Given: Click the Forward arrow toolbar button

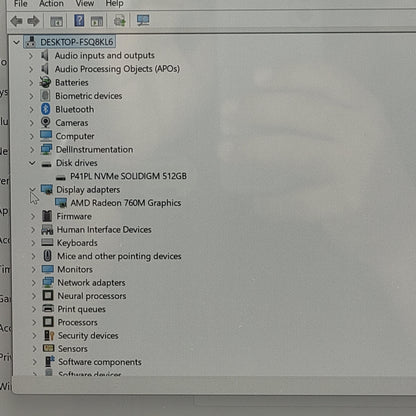Looking at the screenshot, I should tap(33, 22).
